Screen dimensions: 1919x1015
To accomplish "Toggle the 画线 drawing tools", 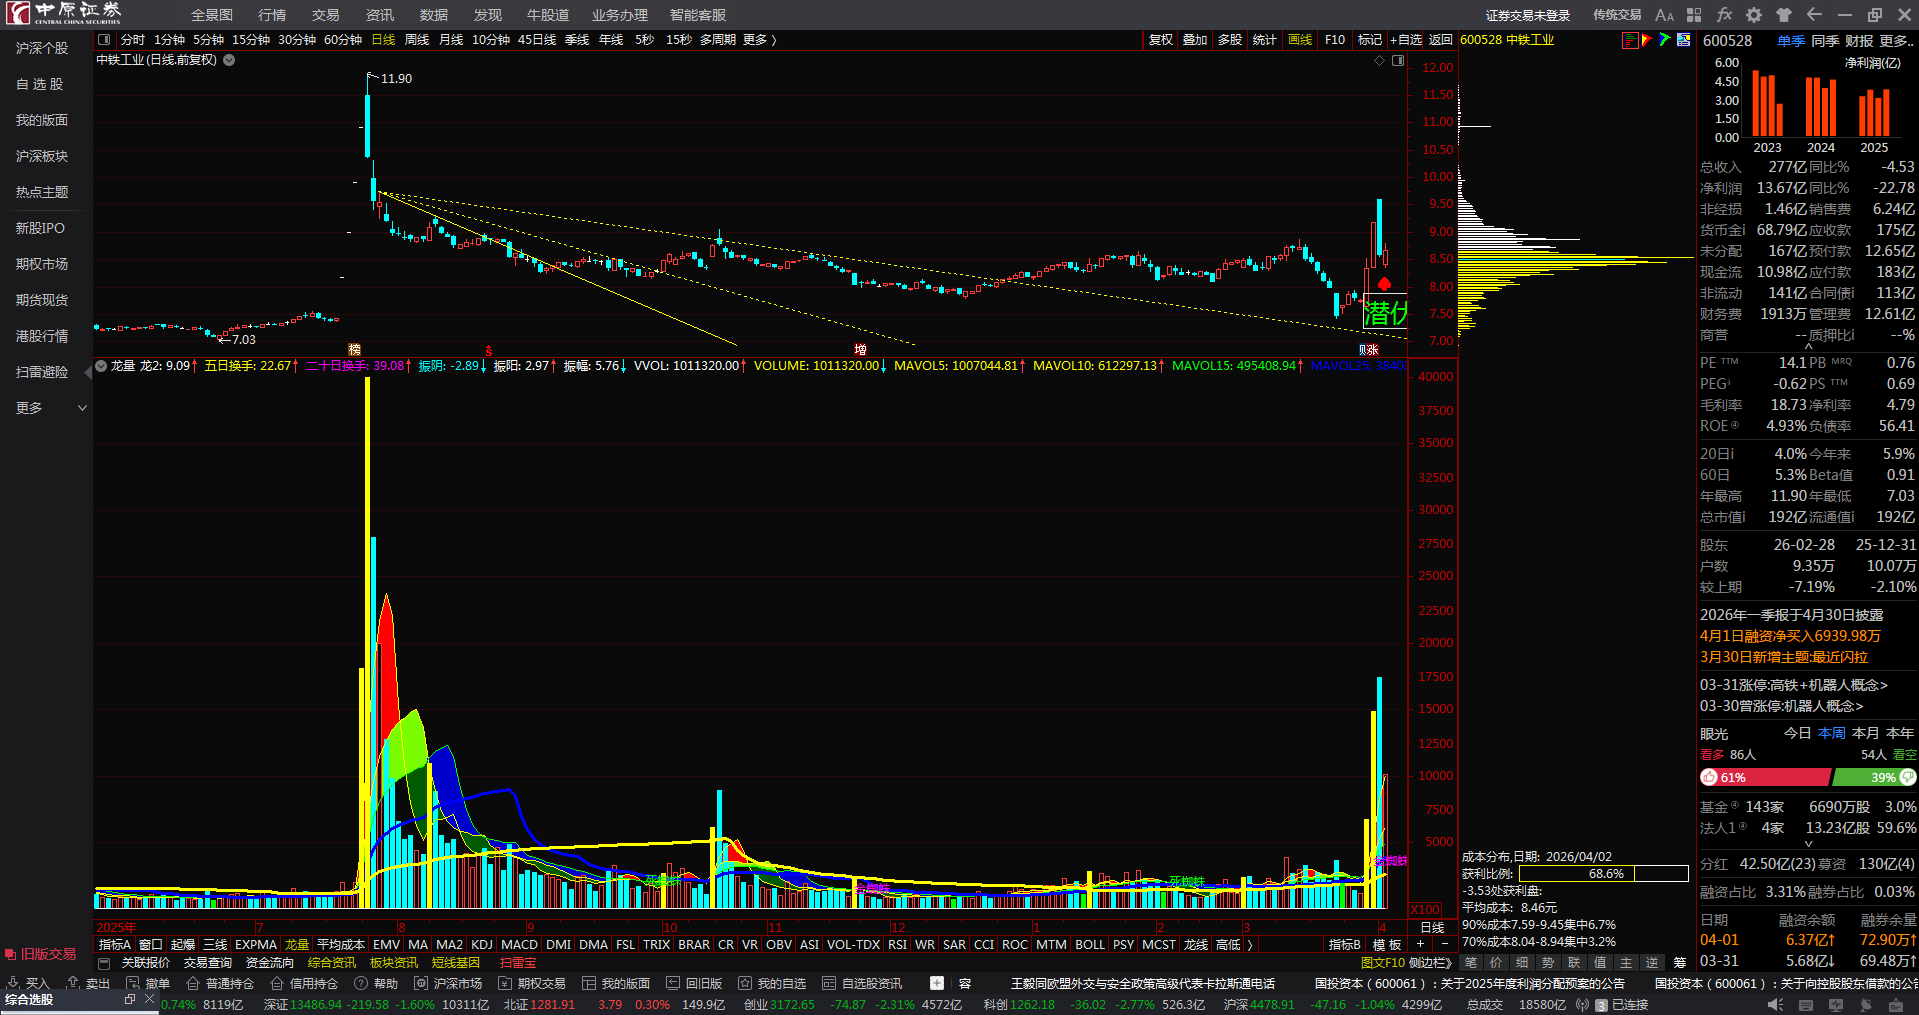I will (x=1300, y=40).
